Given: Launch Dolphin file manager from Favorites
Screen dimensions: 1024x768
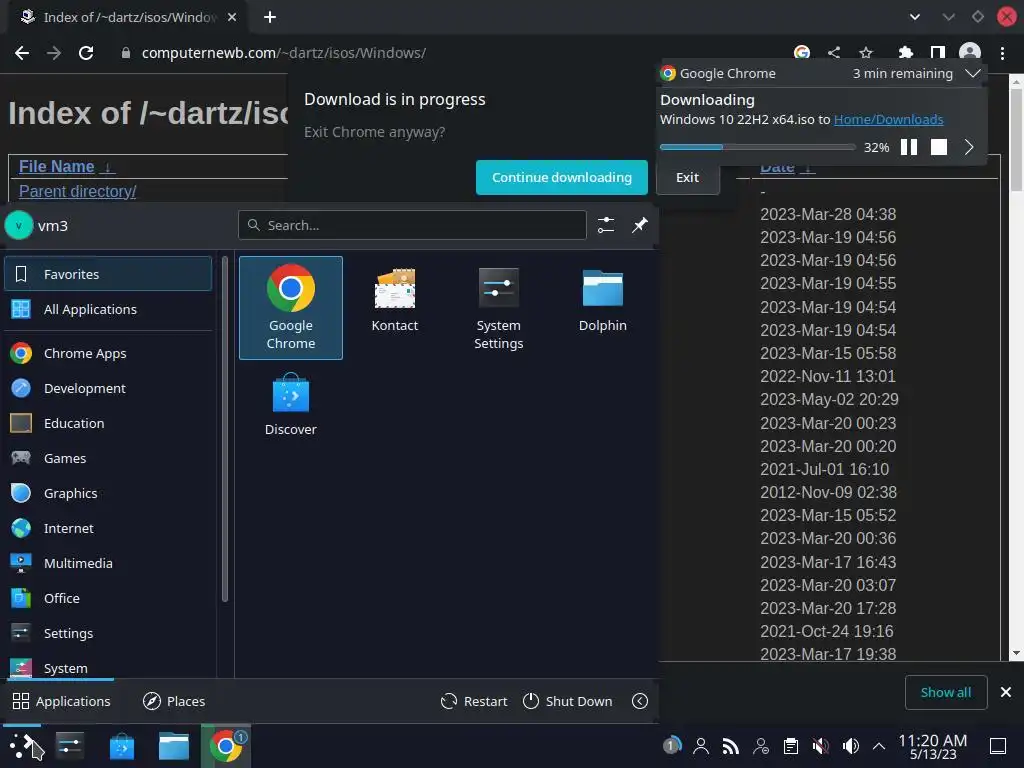Looking at the screenshot, I should [x=602, y=300].
